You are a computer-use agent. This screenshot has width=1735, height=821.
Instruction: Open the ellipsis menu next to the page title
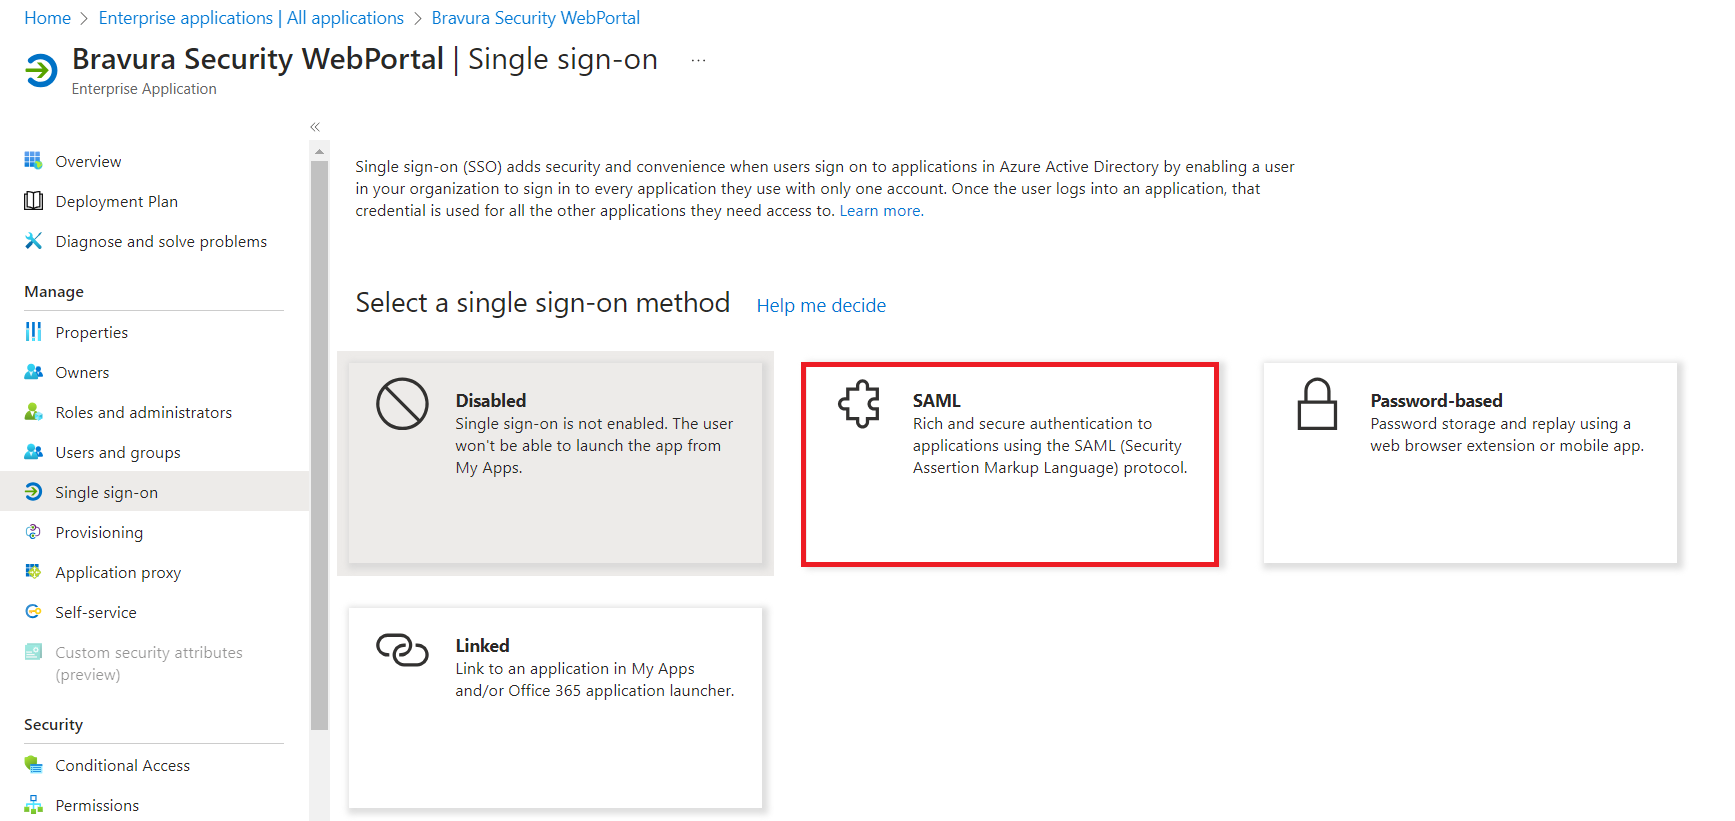(698, 60)
